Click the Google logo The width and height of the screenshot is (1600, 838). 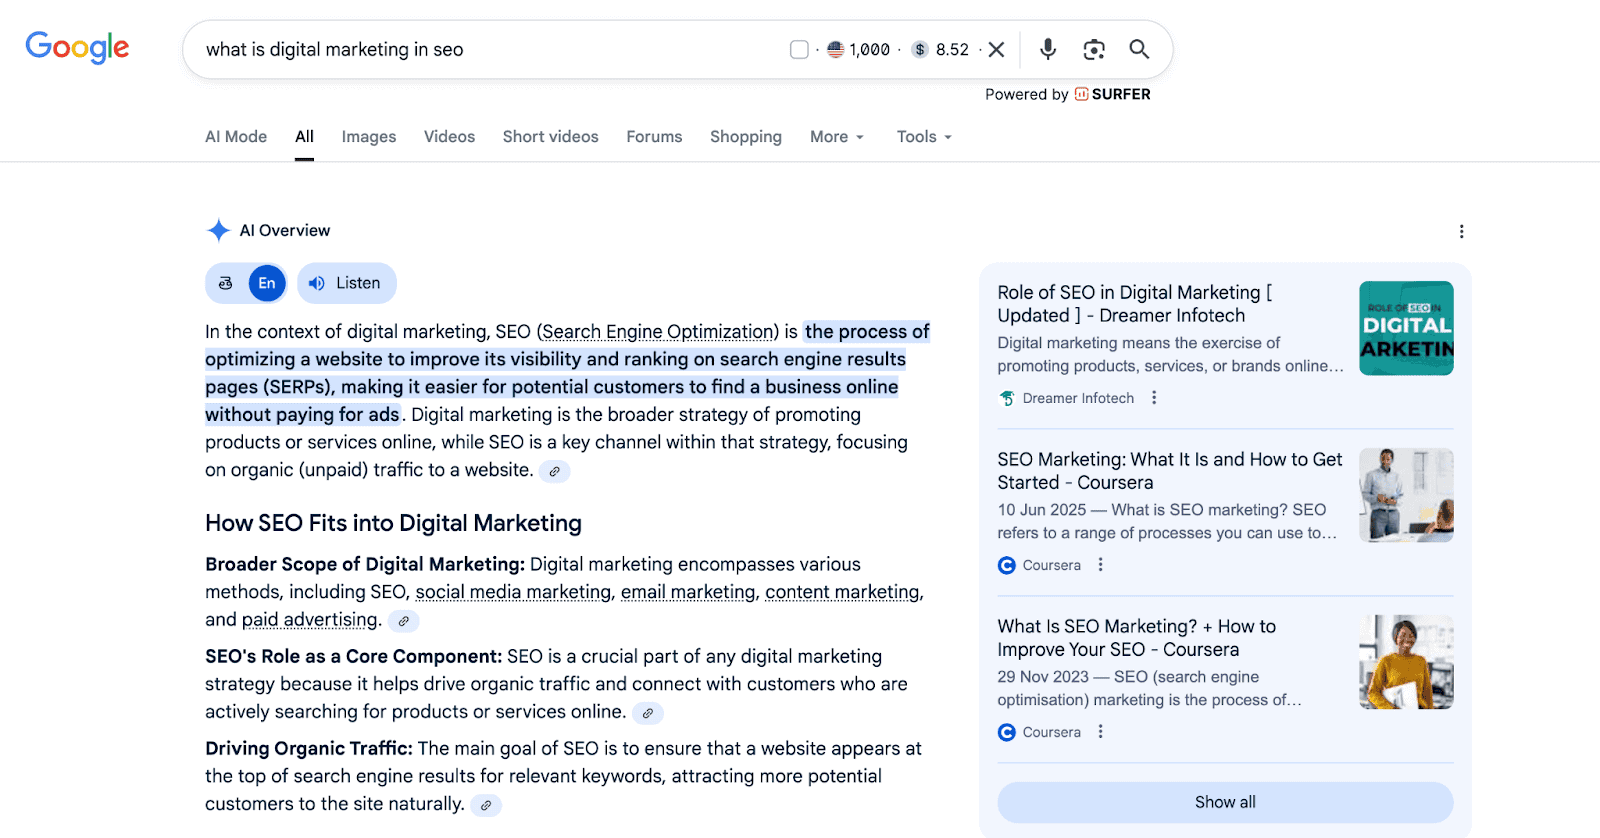tap(77, 47)
